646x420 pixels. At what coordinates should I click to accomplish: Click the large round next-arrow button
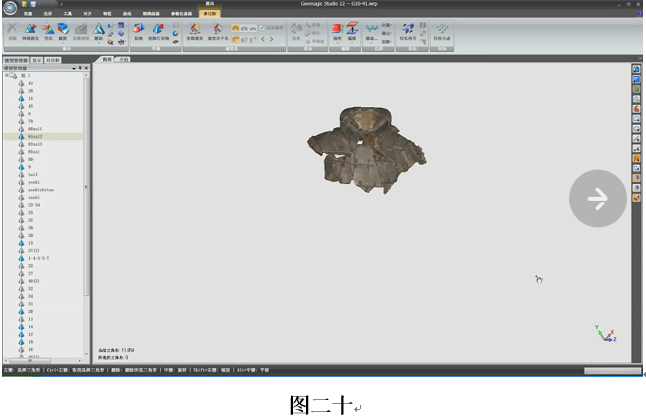pyautogui.click(x=597, y=199)
